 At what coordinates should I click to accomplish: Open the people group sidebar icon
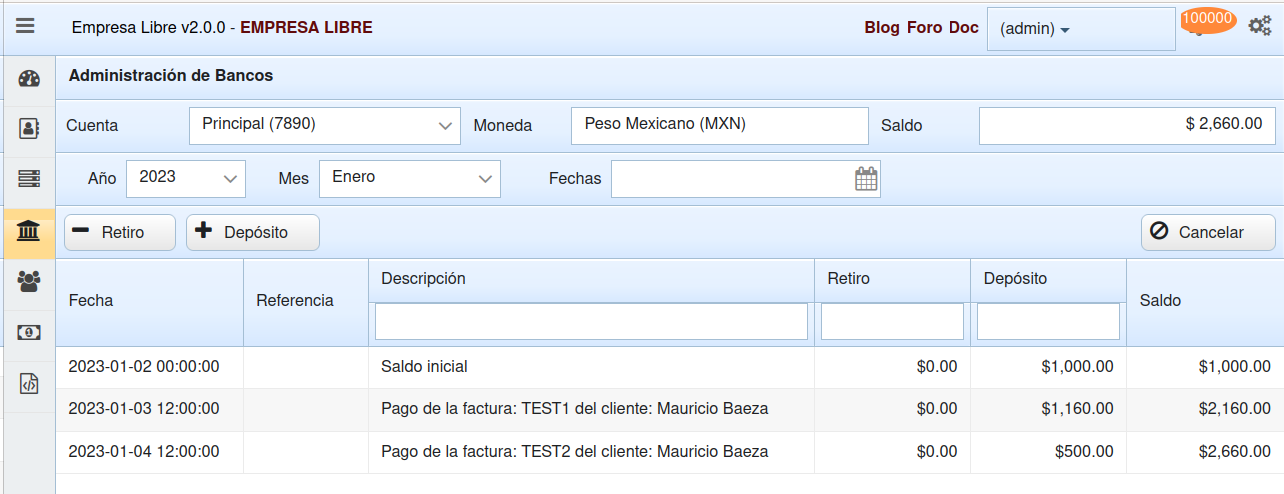[29, 282]
